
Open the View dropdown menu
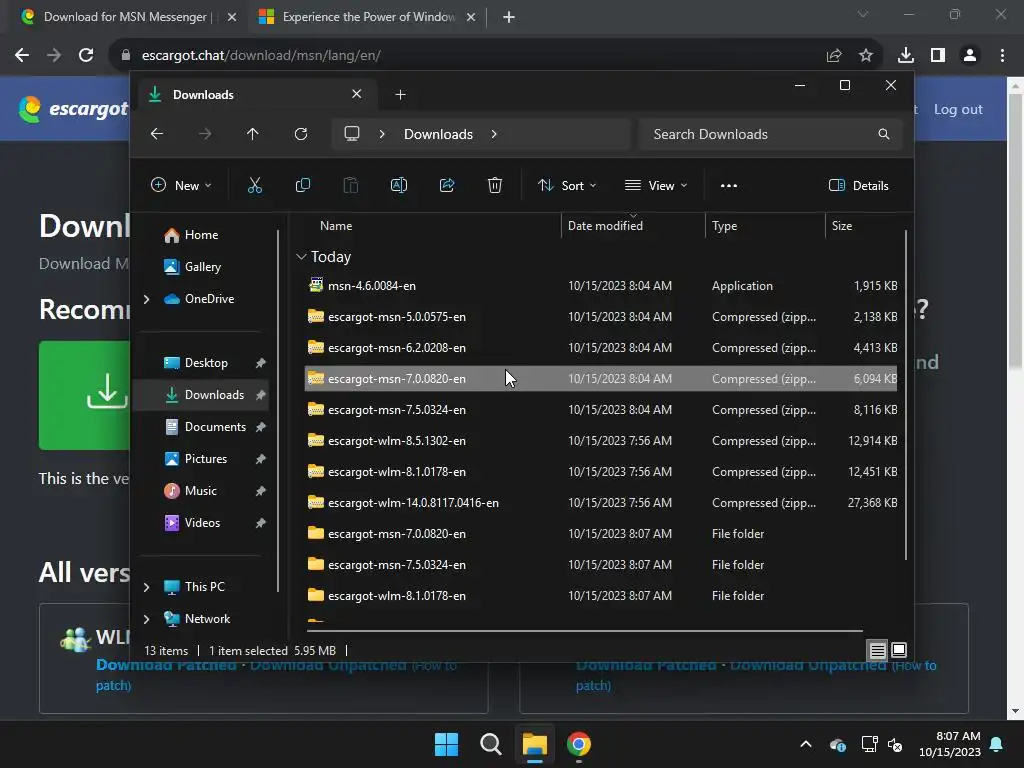click(x=656, y=185)
